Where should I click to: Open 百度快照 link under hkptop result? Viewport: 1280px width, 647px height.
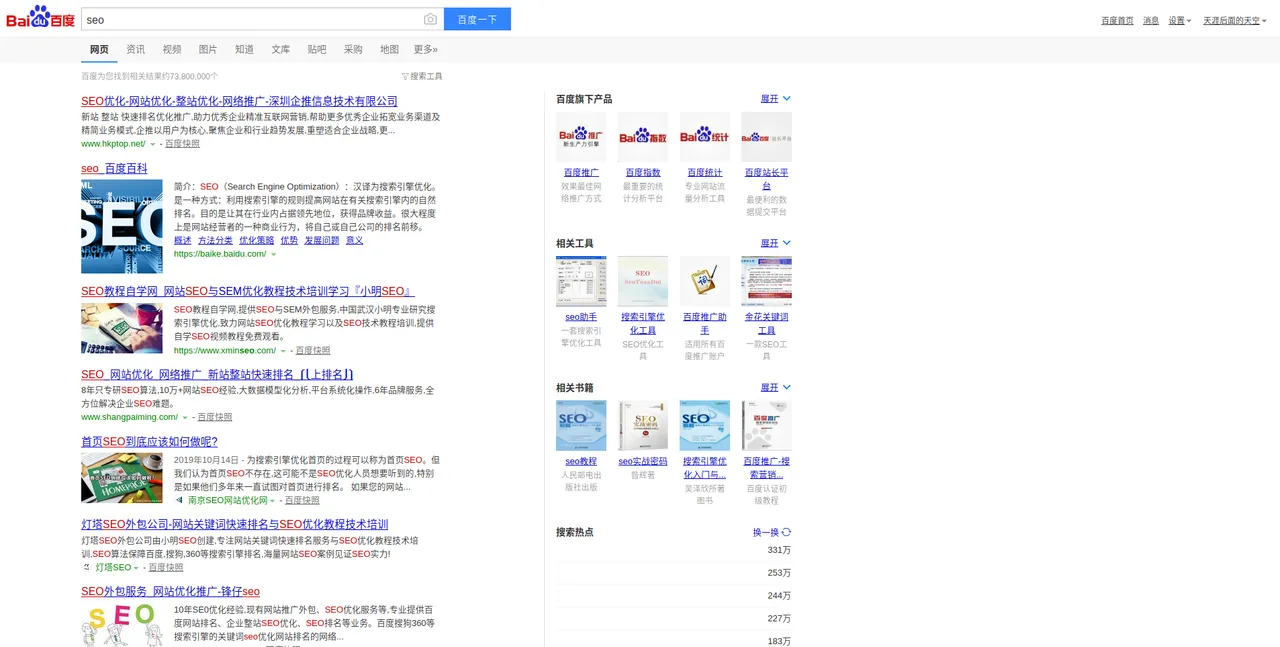click(x=182, y=144)
